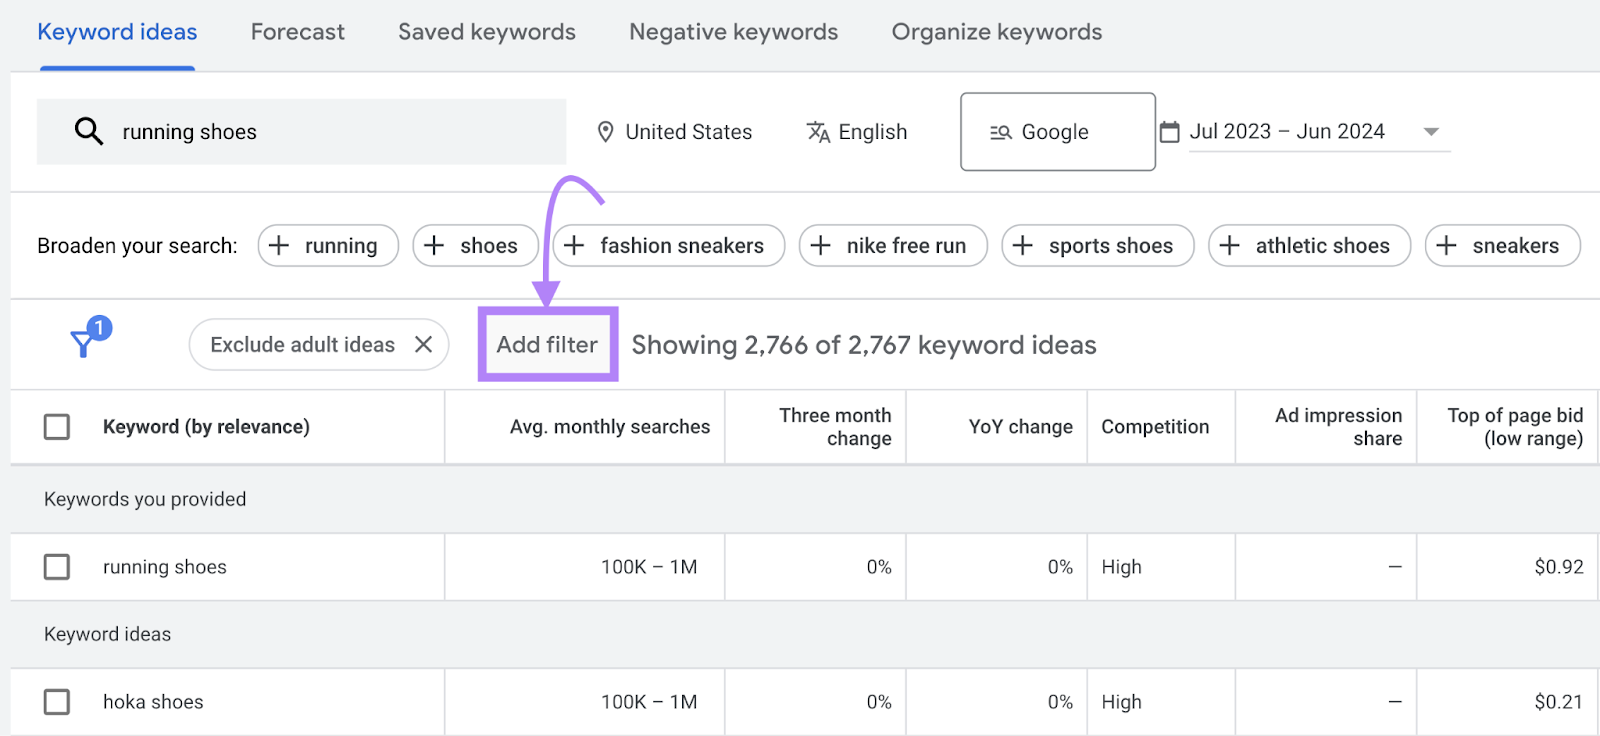This screenshot has width=1600, height=736.
Task: Open the calendar icon for date range
Action: pos(1169,132)
